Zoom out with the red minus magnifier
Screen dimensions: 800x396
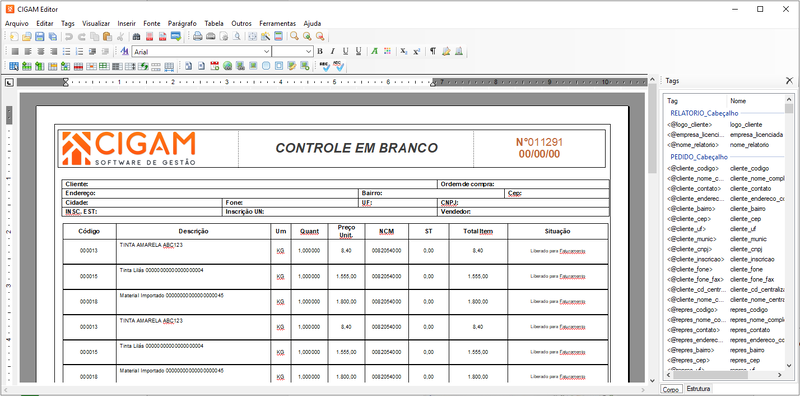coord(320,36)
